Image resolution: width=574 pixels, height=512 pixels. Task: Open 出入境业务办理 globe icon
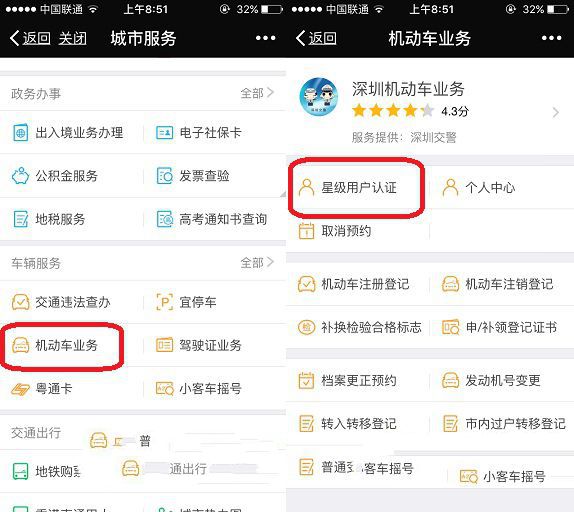tap(20, 133)
